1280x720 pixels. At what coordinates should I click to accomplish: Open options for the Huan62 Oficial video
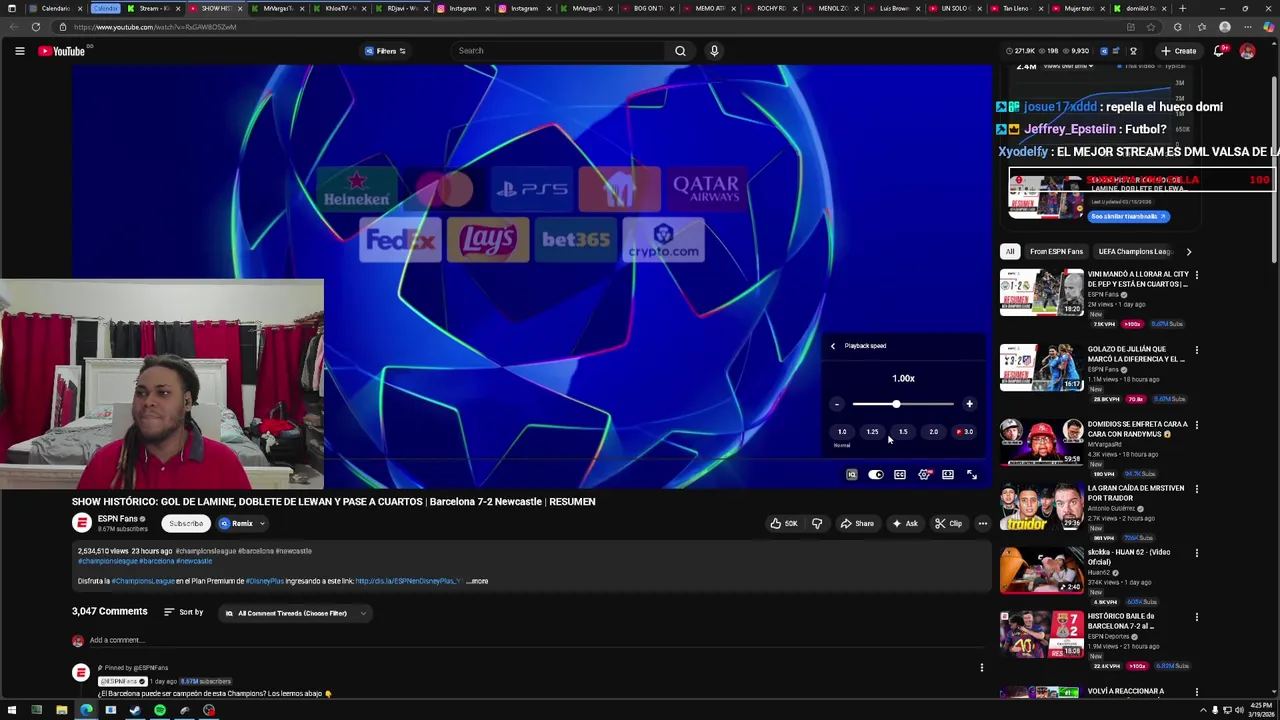tap(1197, 553)
